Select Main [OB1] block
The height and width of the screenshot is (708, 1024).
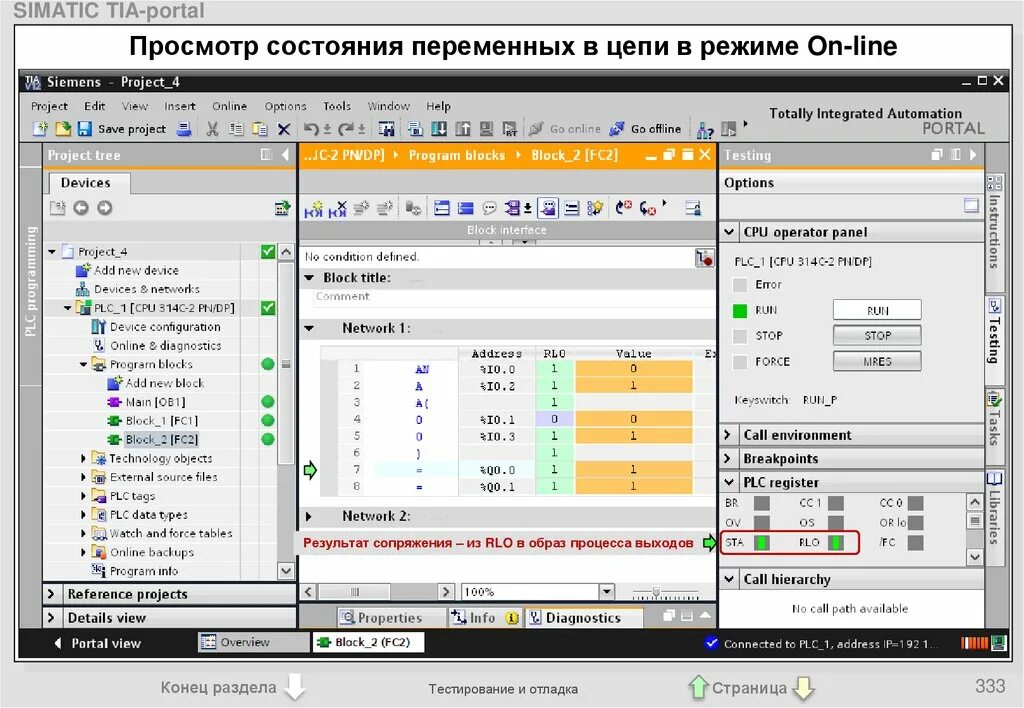(147, 402)
